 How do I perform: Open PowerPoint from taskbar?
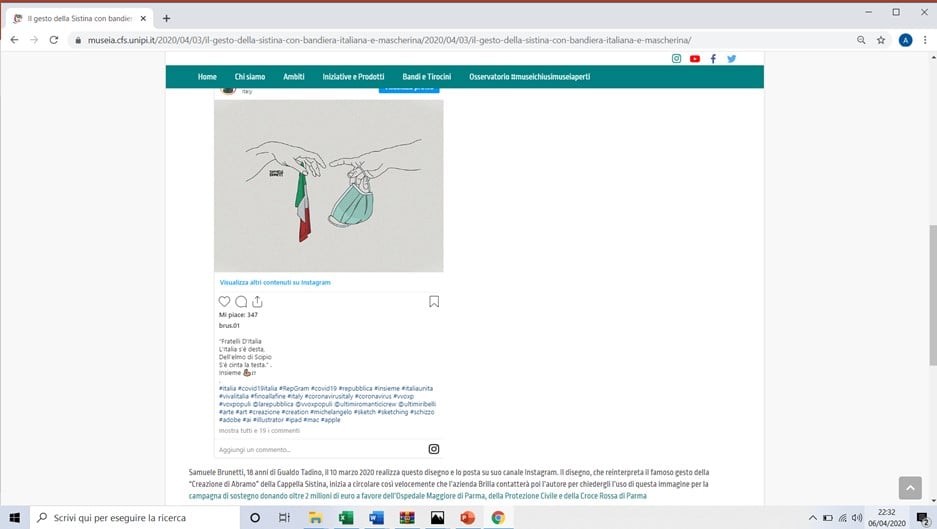pyautogui.click(x=467, y=518)
